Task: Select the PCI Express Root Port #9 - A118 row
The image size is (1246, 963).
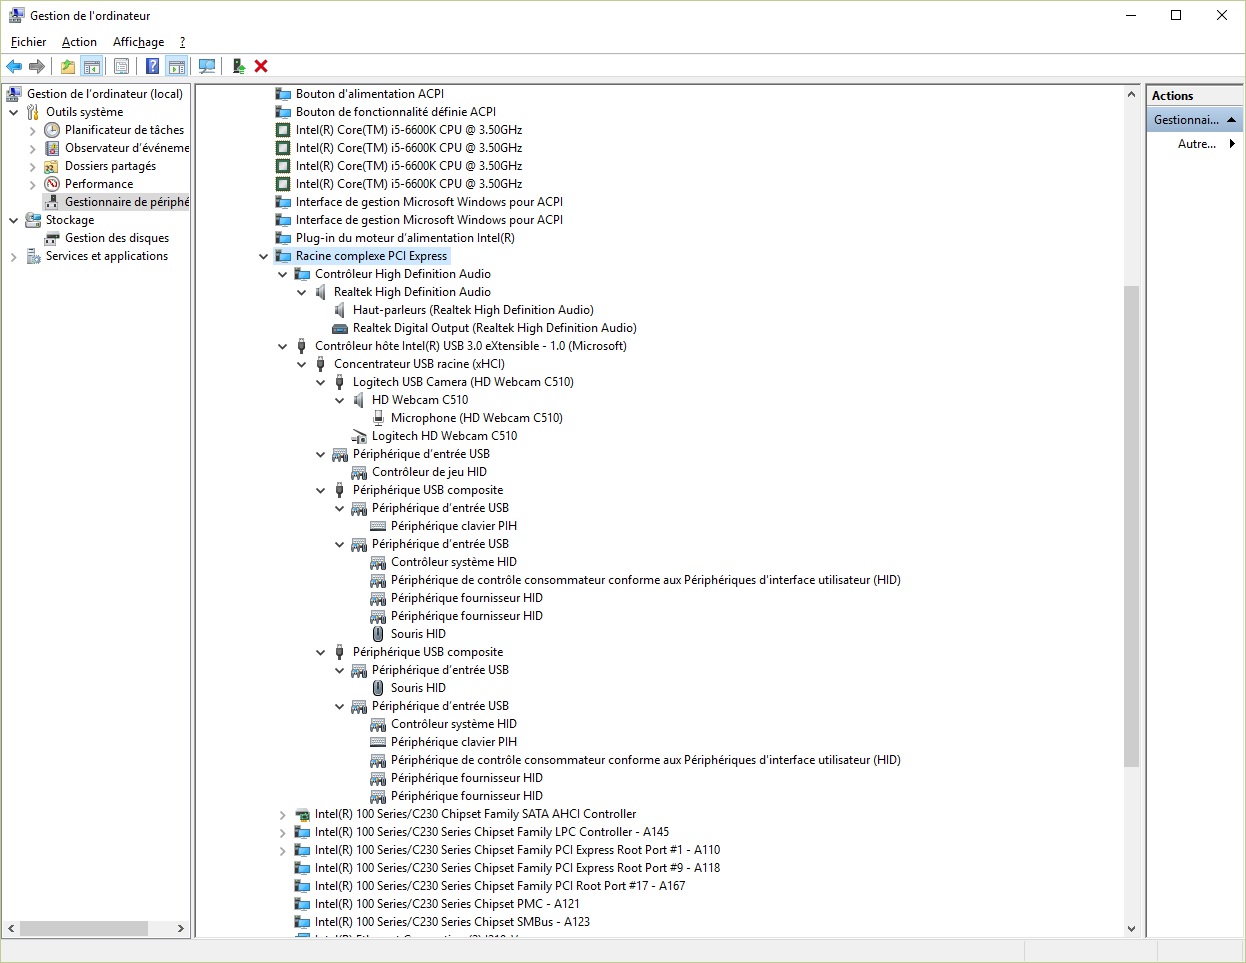Action: click(x=517, y=868)
